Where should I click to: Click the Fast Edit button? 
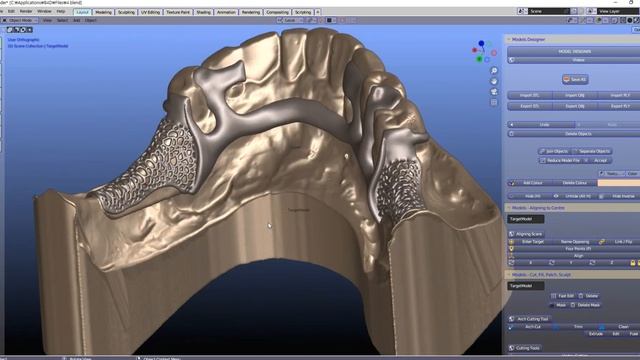click(x=562, y=296)
